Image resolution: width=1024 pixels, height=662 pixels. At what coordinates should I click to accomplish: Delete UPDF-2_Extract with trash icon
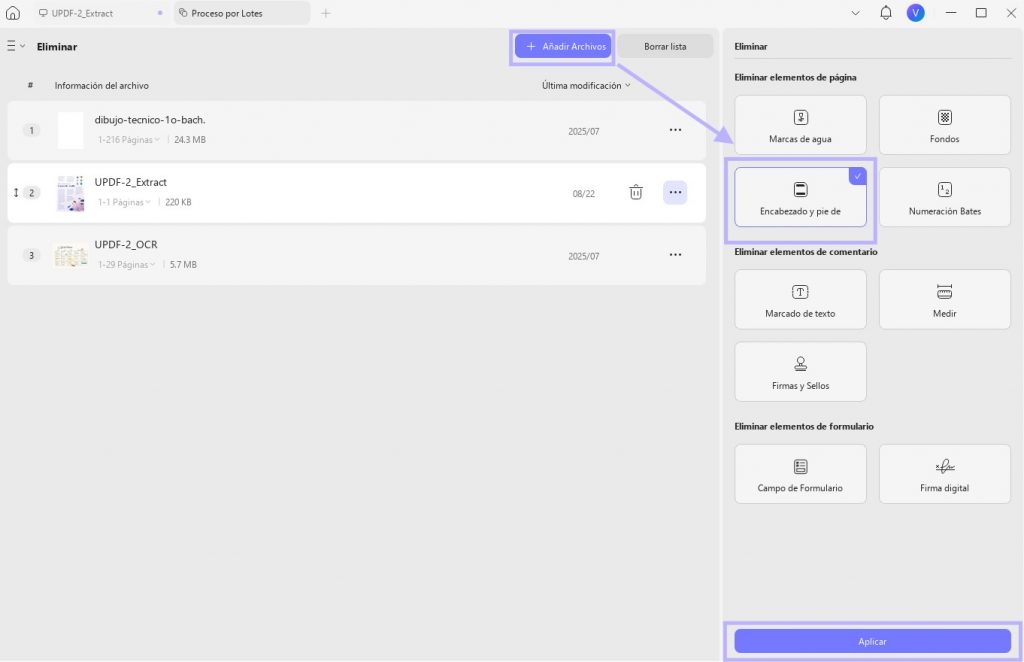click(635, 193)
